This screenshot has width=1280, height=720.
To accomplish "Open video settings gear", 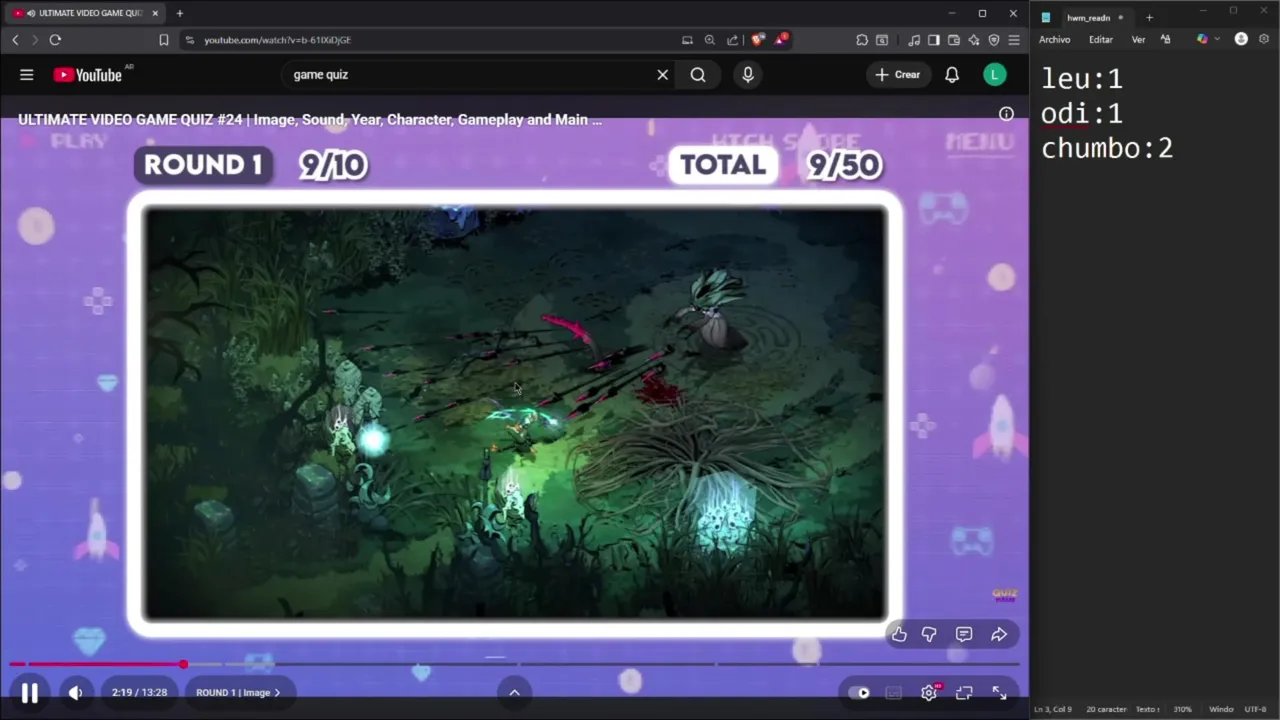I will tap(929, 692).
